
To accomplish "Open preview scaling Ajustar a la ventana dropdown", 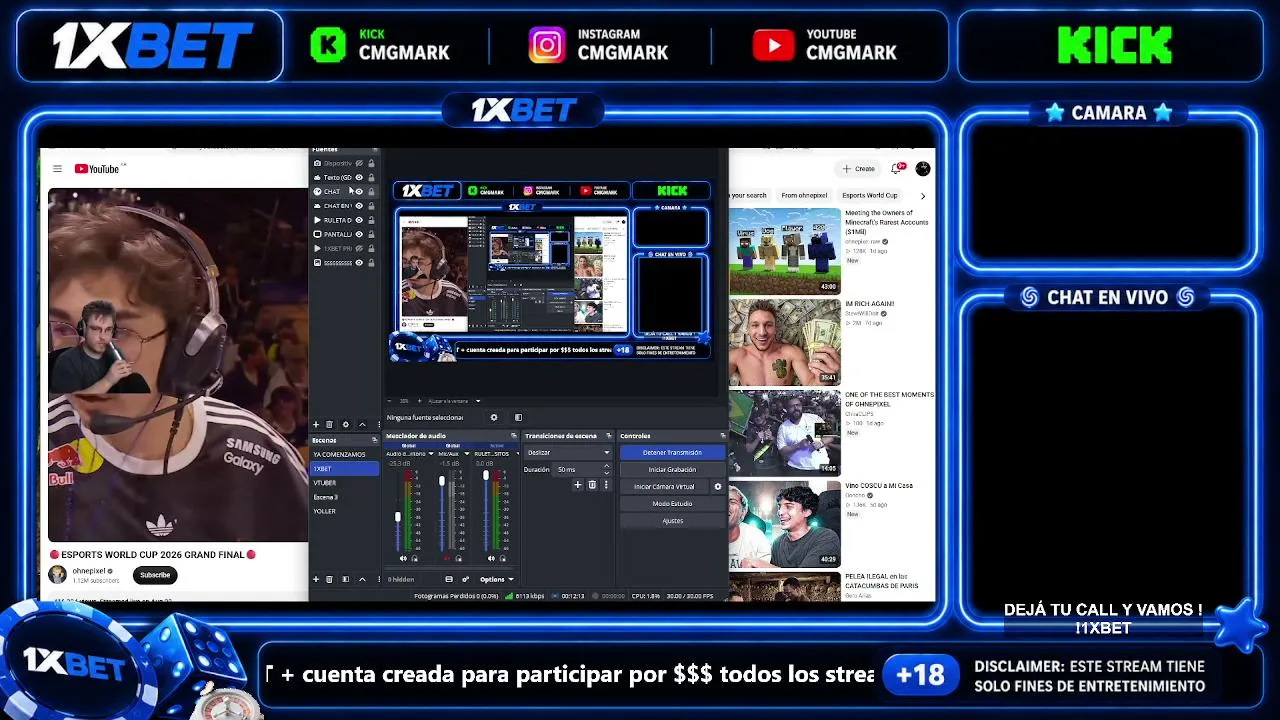I will [454, 401].
